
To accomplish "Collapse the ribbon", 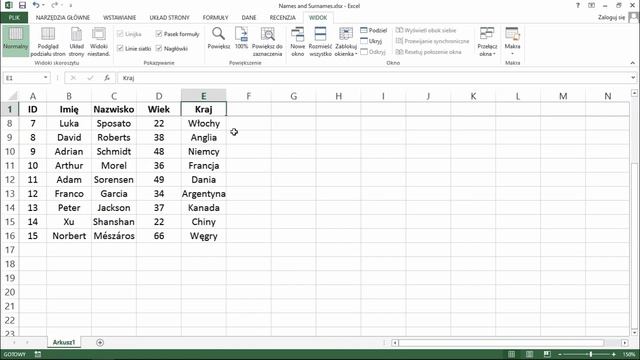I will pos(633,63).
